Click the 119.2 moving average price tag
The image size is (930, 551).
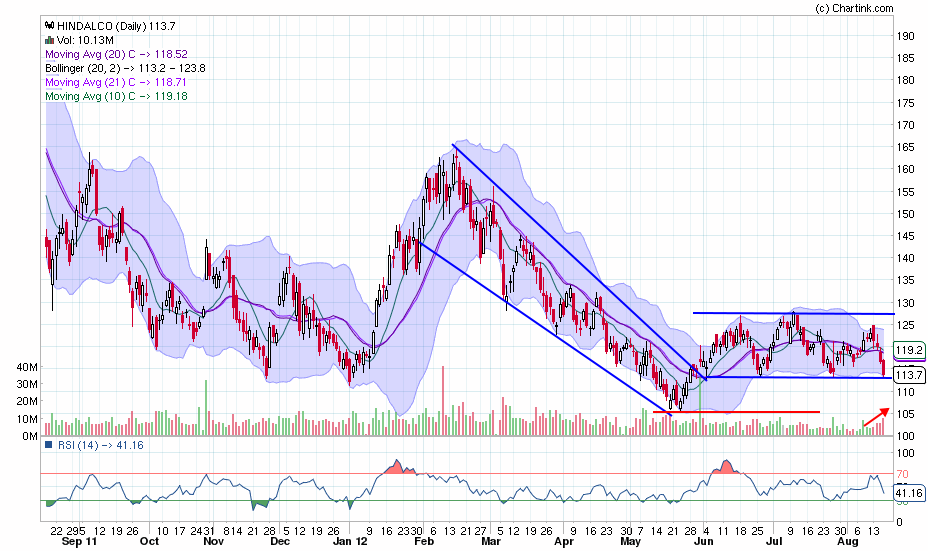[x=909, y=350]
